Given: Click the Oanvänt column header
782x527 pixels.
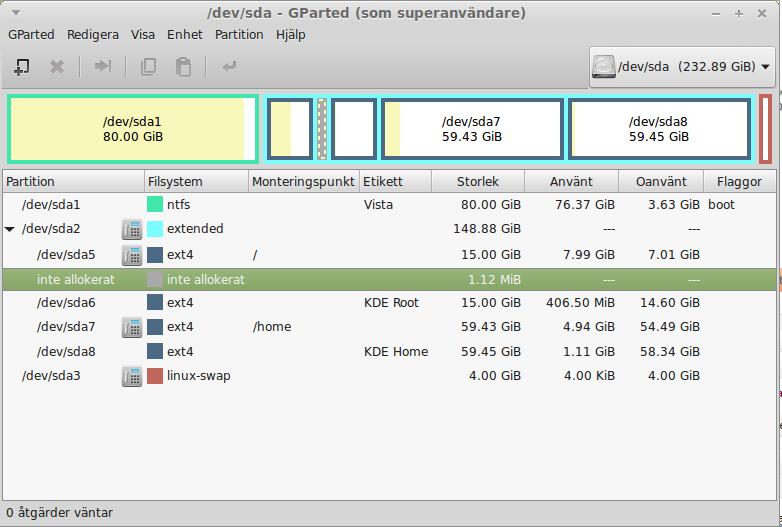Looking at the screenshot, I should point(661,181).
